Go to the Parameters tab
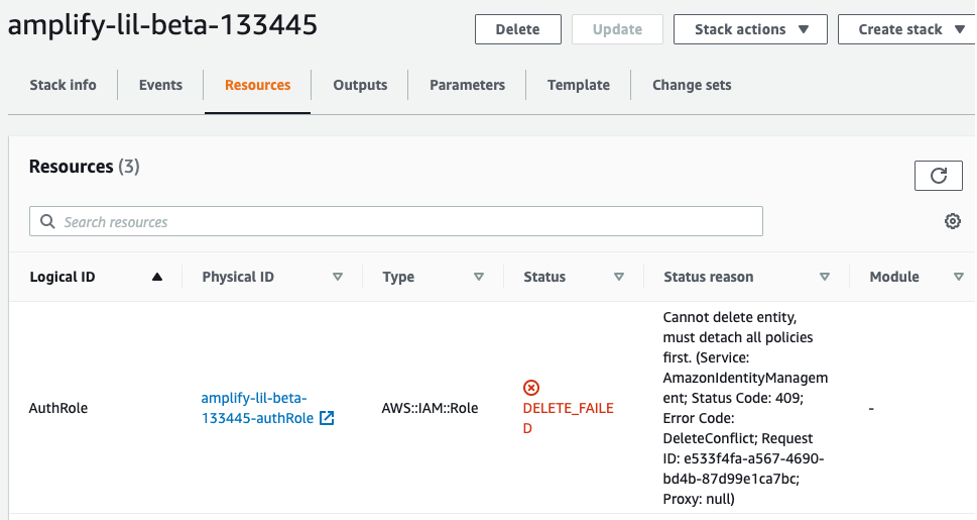Screen dimensions: 977x520 point(467,85)
